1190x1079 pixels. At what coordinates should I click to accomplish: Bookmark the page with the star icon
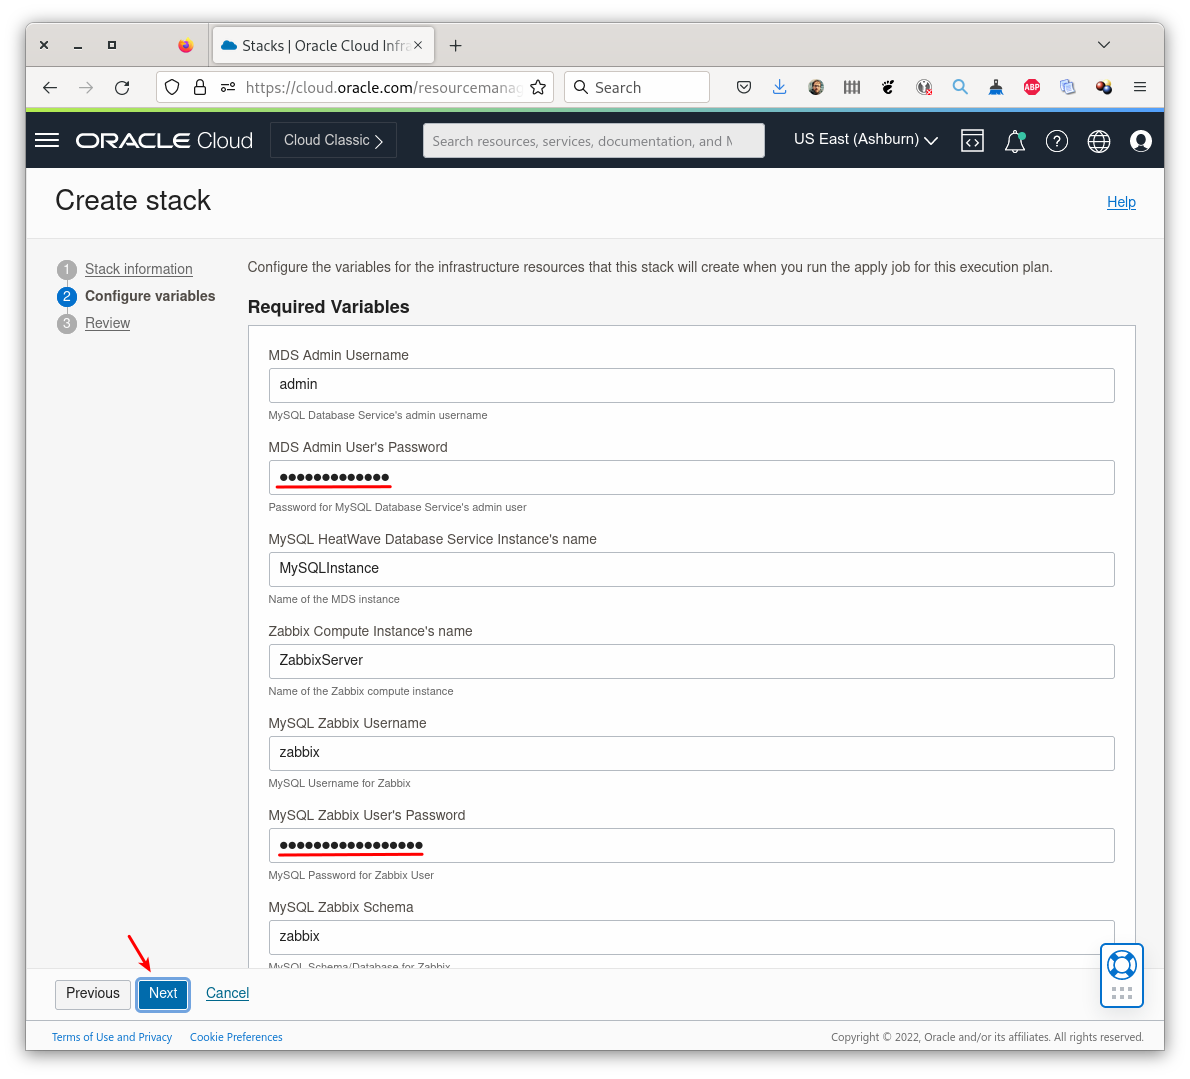point(538,87)
